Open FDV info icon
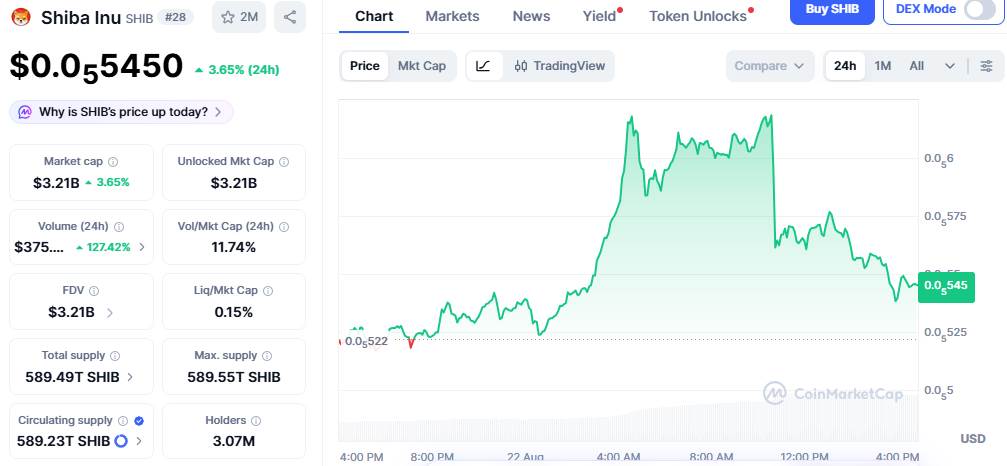Image resolution: width=1007 pixels, height=466 pixels. (94, 291)
